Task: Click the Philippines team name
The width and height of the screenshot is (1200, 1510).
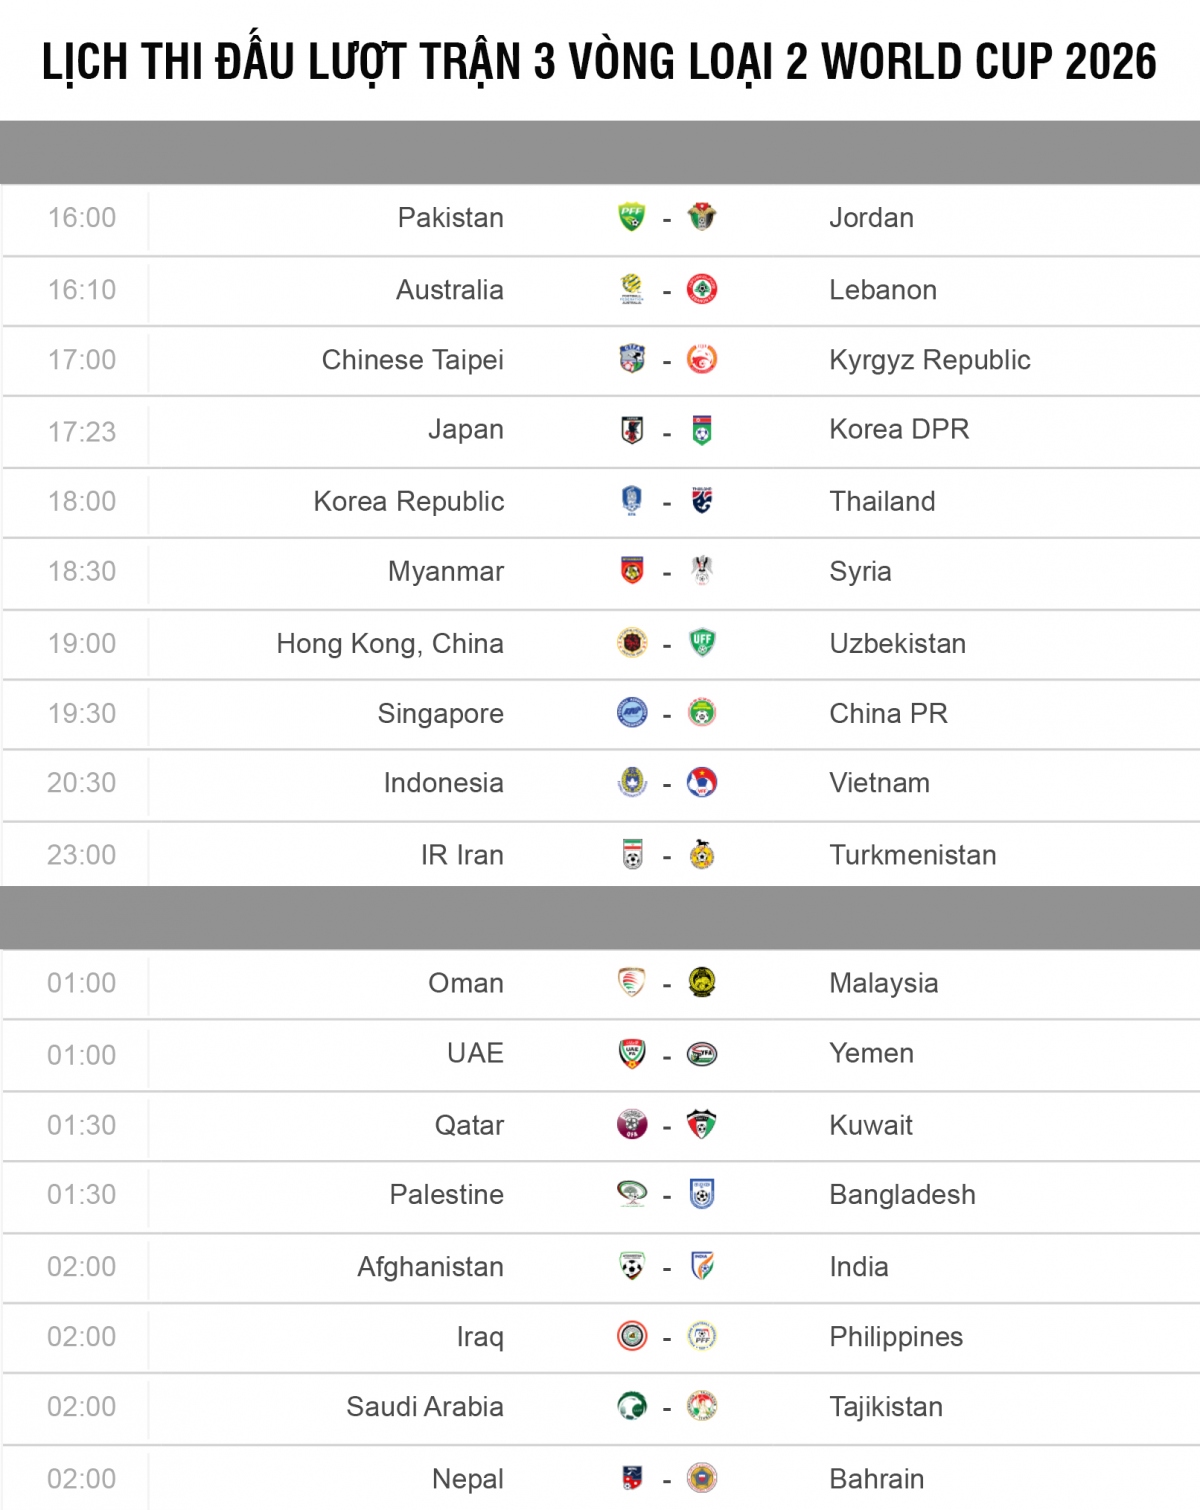Action: [x=895, y=1337]
